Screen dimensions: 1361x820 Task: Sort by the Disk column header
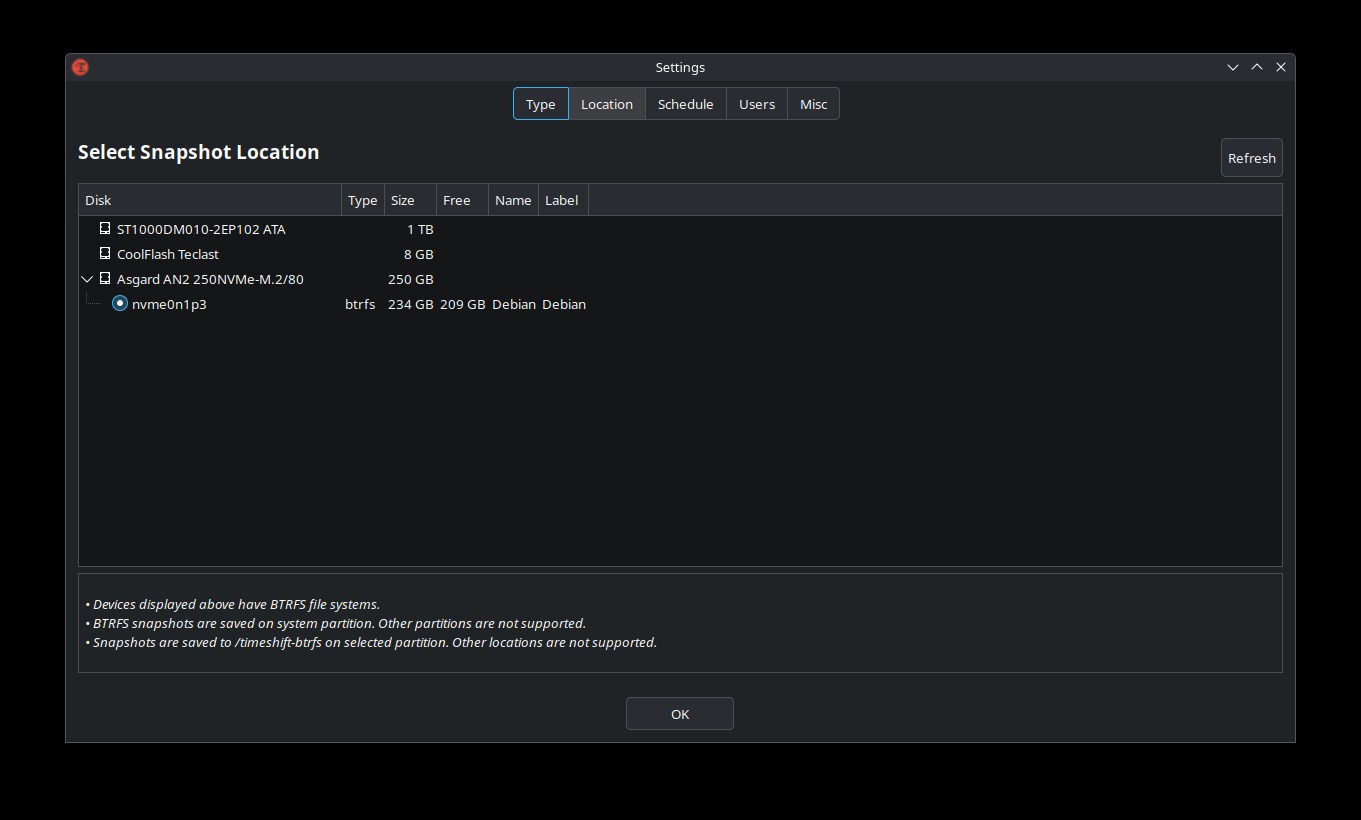[x=210, y=200]
